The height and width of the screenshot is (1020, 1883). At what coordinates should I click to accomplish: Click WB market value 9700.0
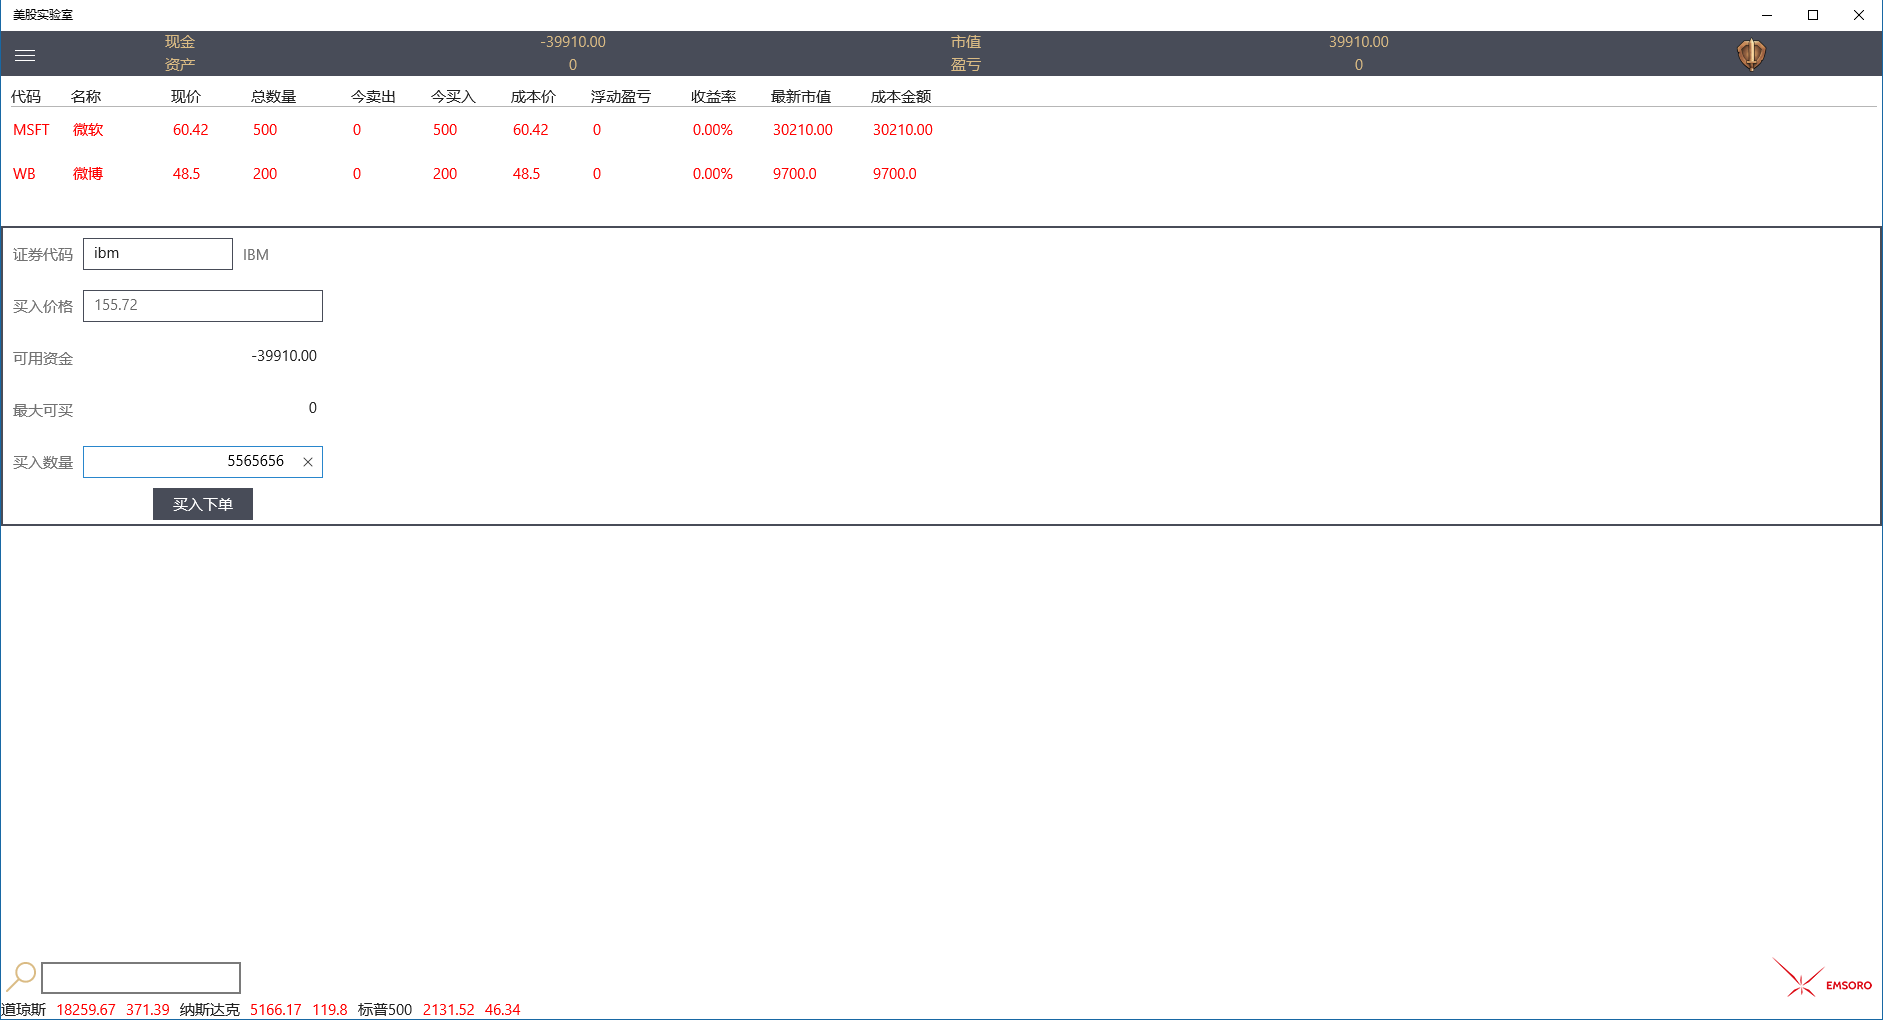coord(795,174)
